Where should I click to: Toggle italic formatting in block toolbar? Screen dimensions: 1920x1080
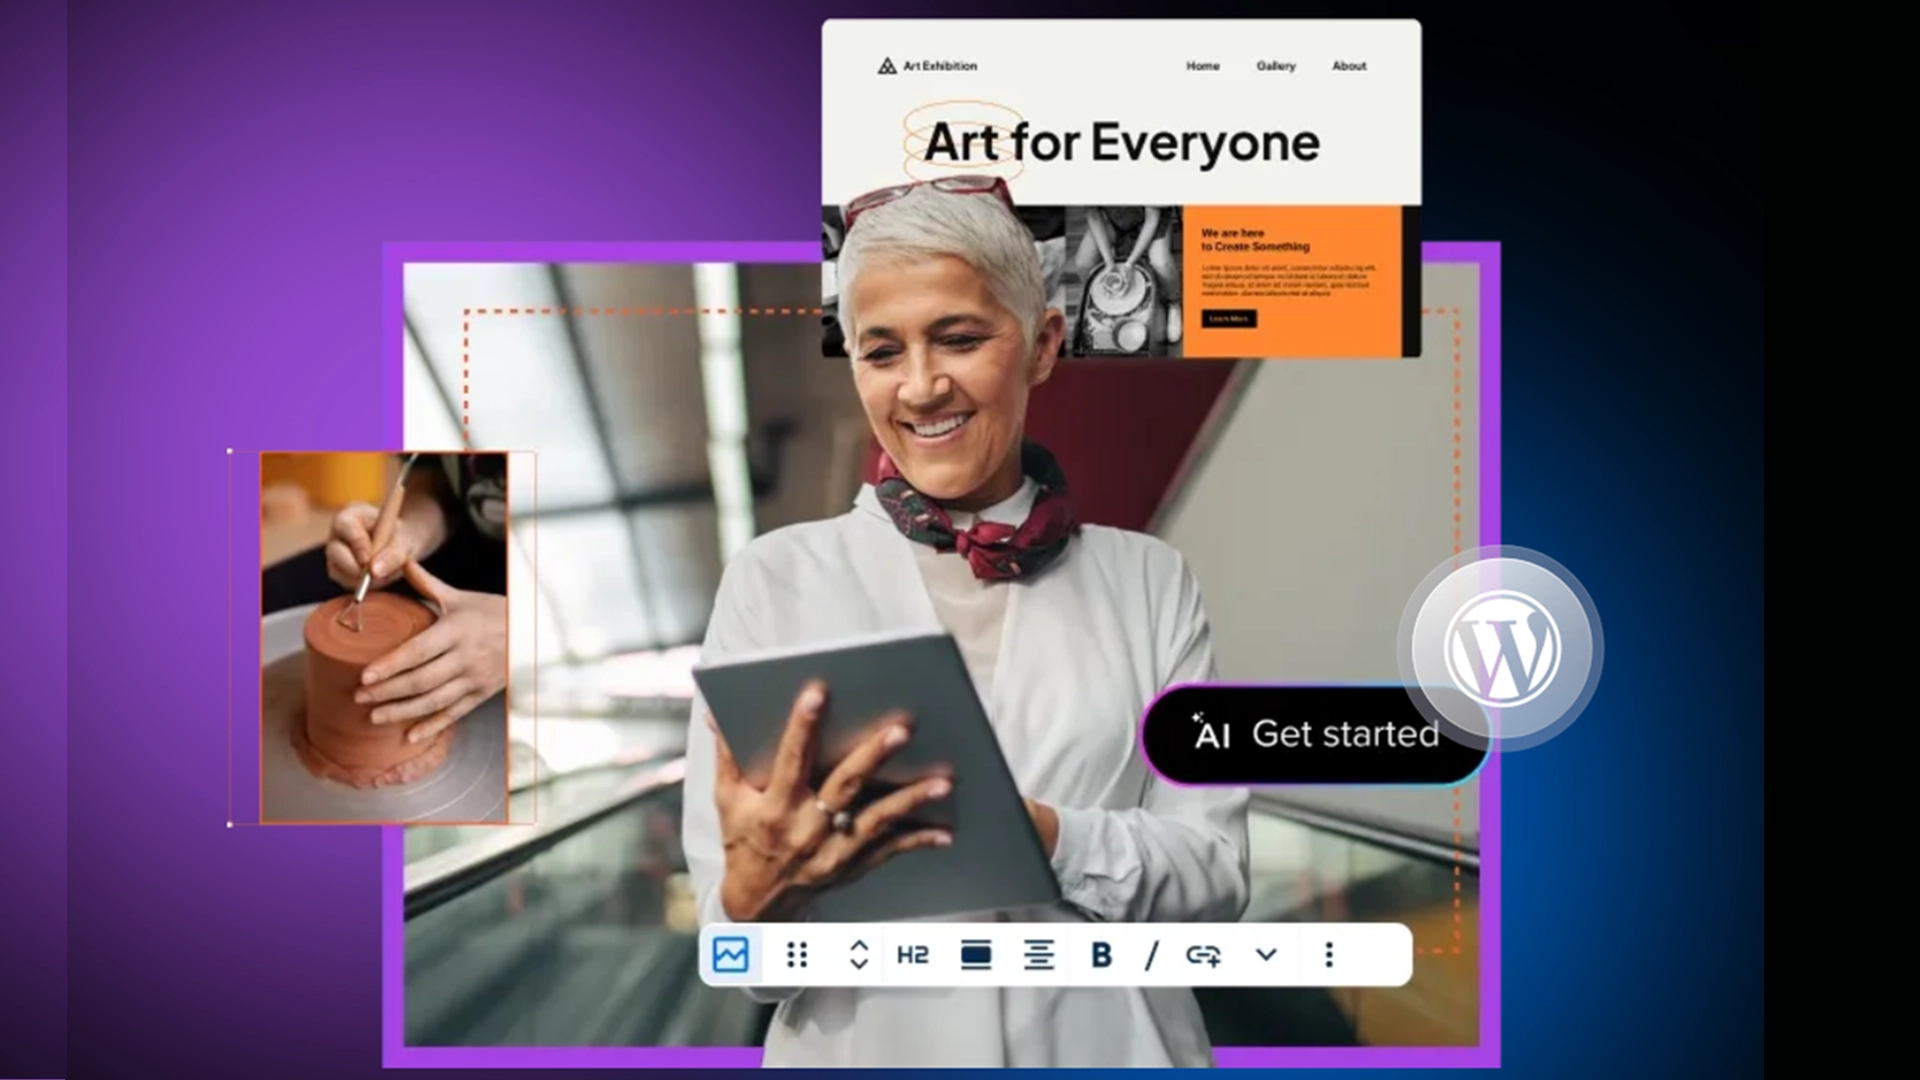point(1151,955)
